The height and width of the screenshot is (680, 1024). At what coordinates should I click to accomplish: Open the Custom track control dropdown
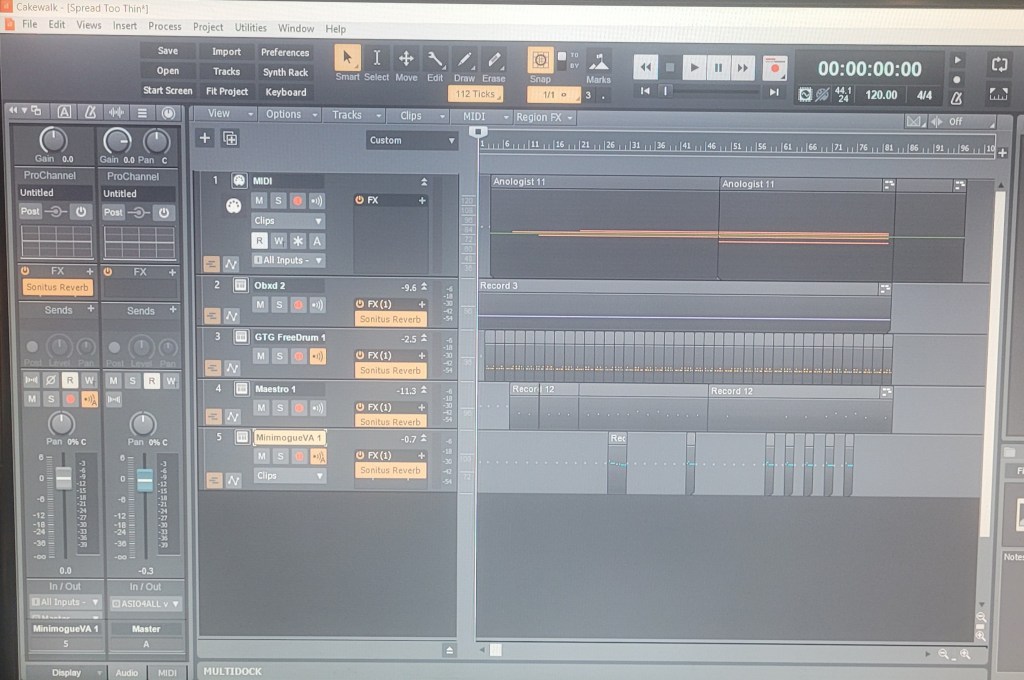tap(411, 140)
